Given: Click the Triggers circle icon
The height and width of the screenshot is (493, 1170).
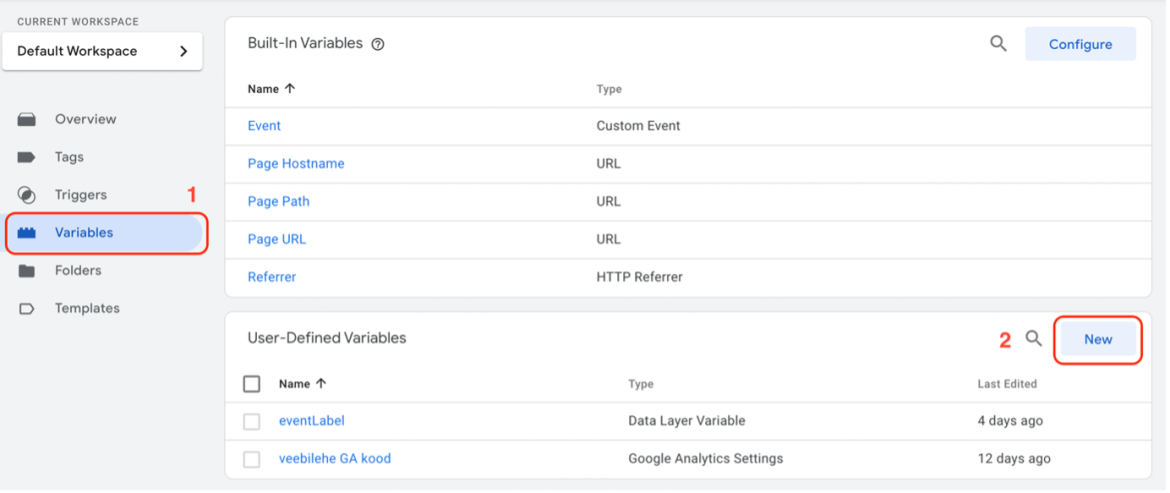Looking at the screenshot, I should click(x=27, y=195).
